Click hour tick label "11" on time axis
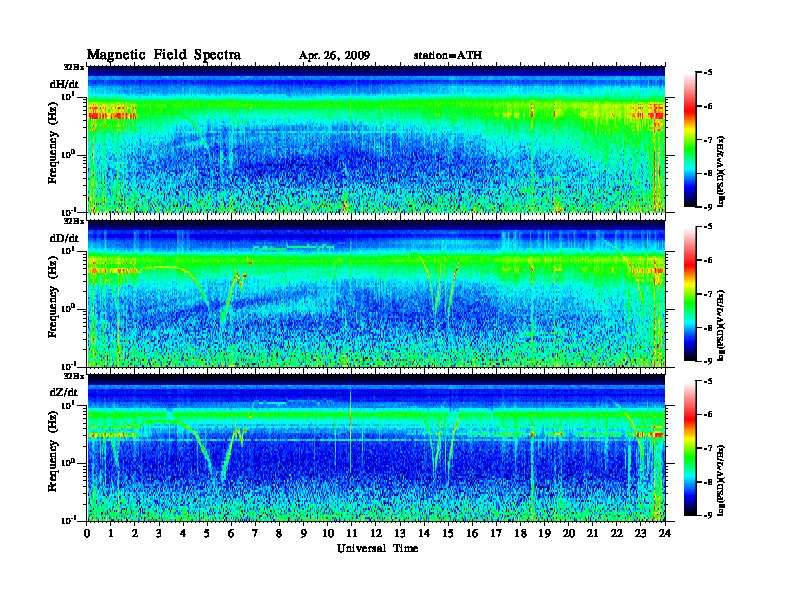The height and width of the screenshot is (612, 792). pos(352,534)
